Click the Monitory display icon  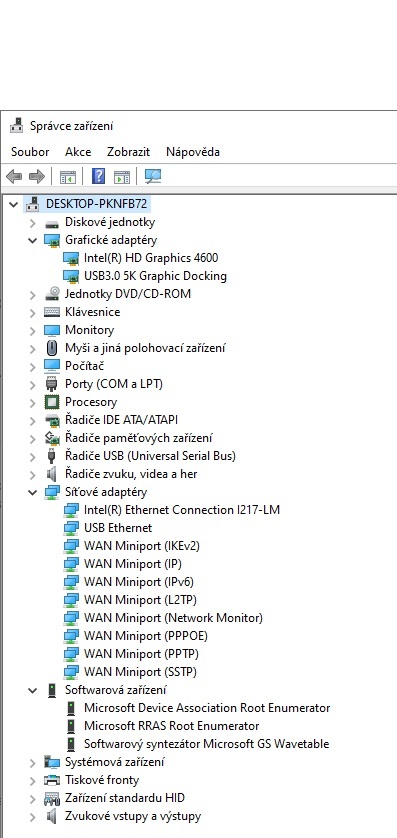click(x=52, y=330)
